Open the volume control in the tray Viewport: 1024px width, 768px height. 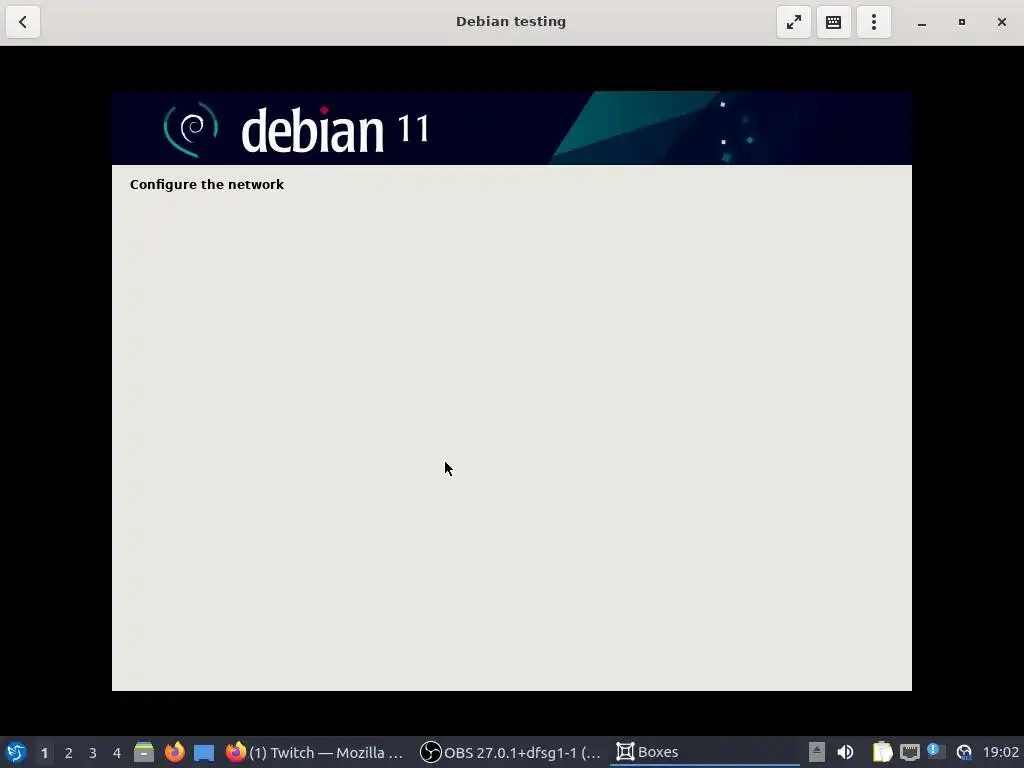coord(845,752)
